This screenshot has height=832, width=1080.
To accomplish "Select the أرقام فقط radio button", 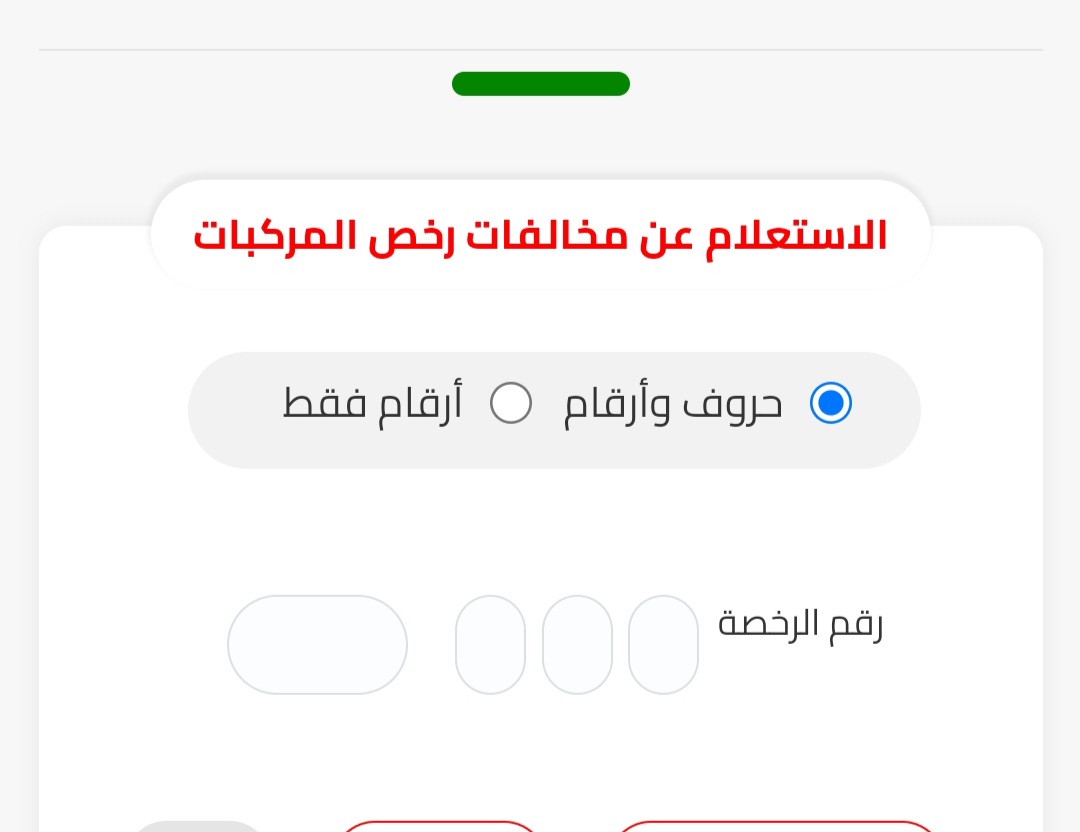I will coord(511,404).
